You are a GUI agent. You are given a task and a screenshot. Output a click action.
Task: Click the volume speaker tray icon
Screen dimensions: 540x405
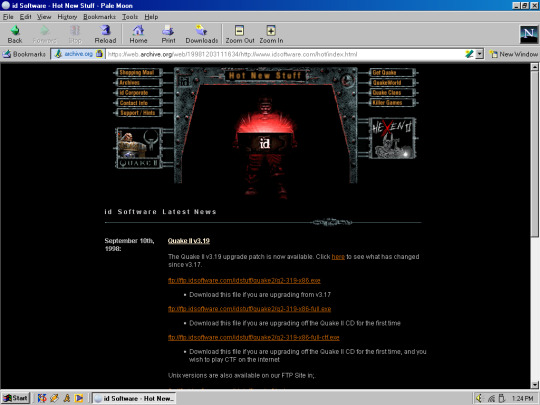[x=479, y=398]
